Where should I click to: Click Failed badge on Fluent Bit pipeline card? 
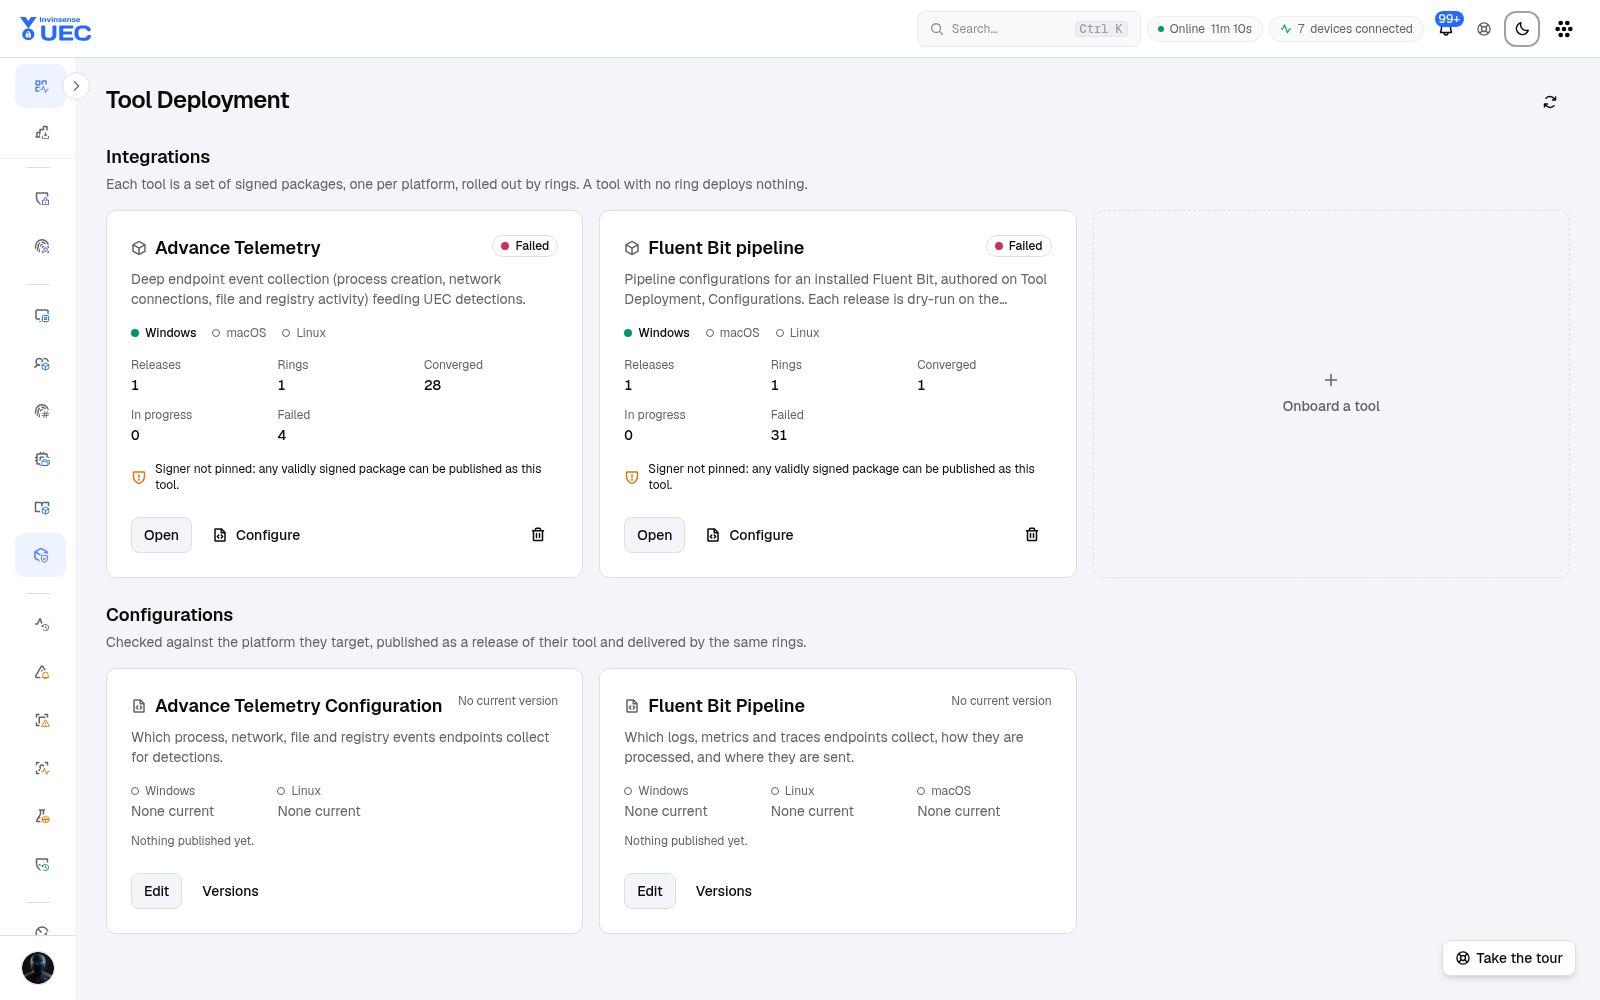tap(1018, 246)
